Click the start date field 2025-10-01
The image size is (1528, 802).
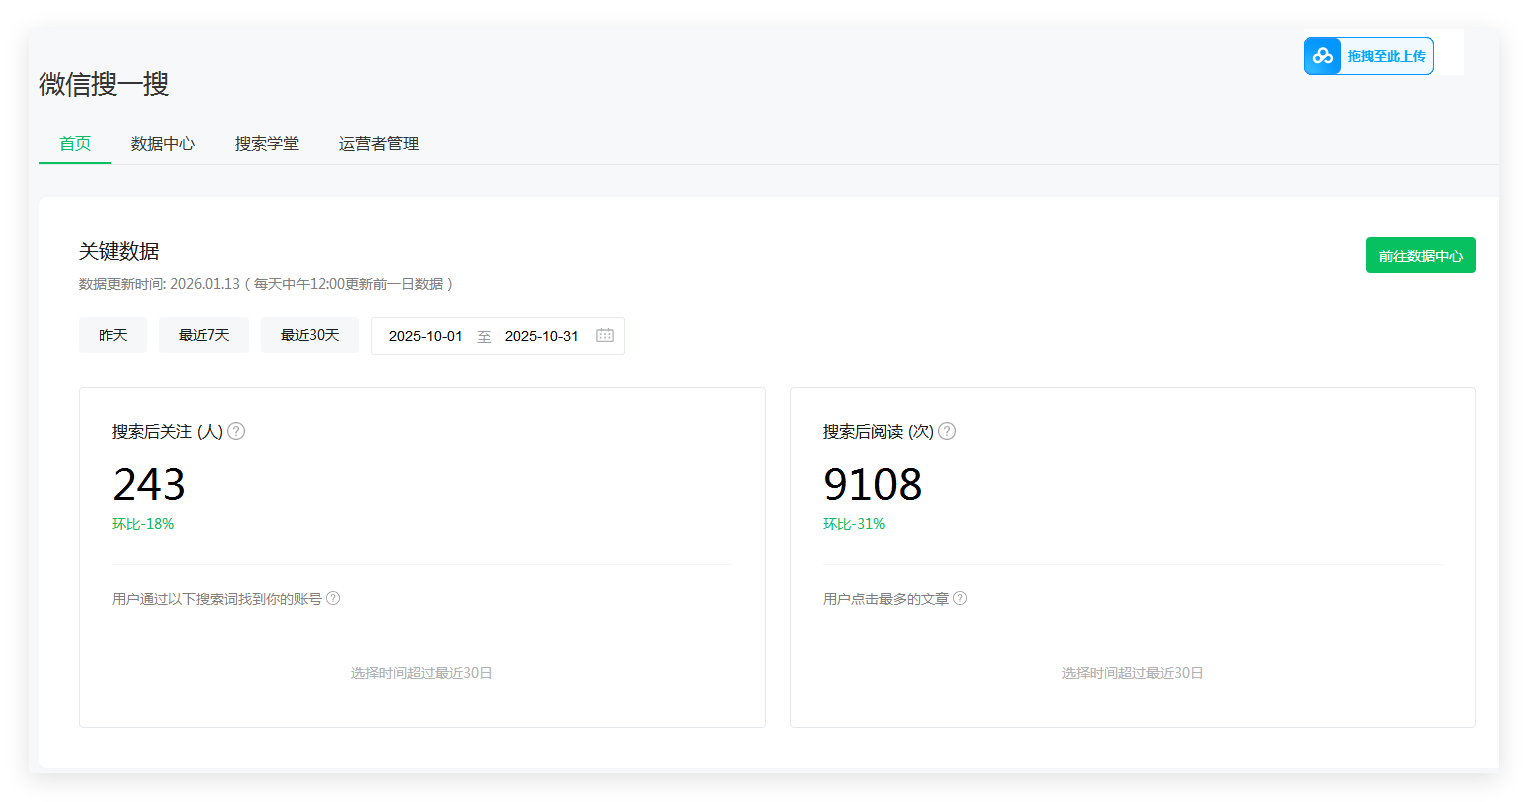click(426, 336)
